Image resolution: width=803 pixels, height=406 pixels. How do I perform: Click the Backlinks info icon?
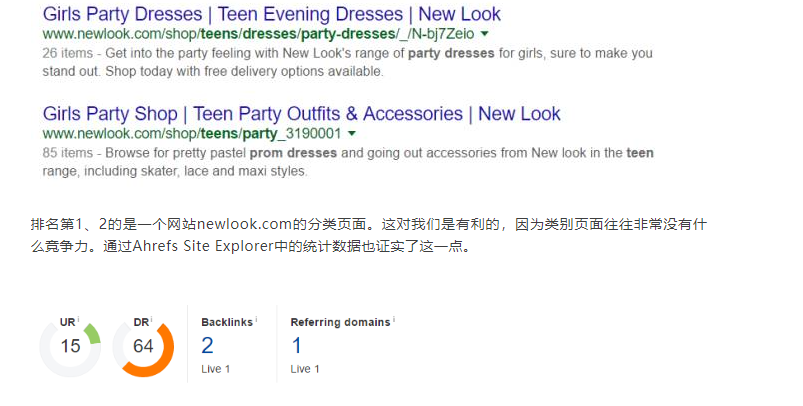click(256, 319)
